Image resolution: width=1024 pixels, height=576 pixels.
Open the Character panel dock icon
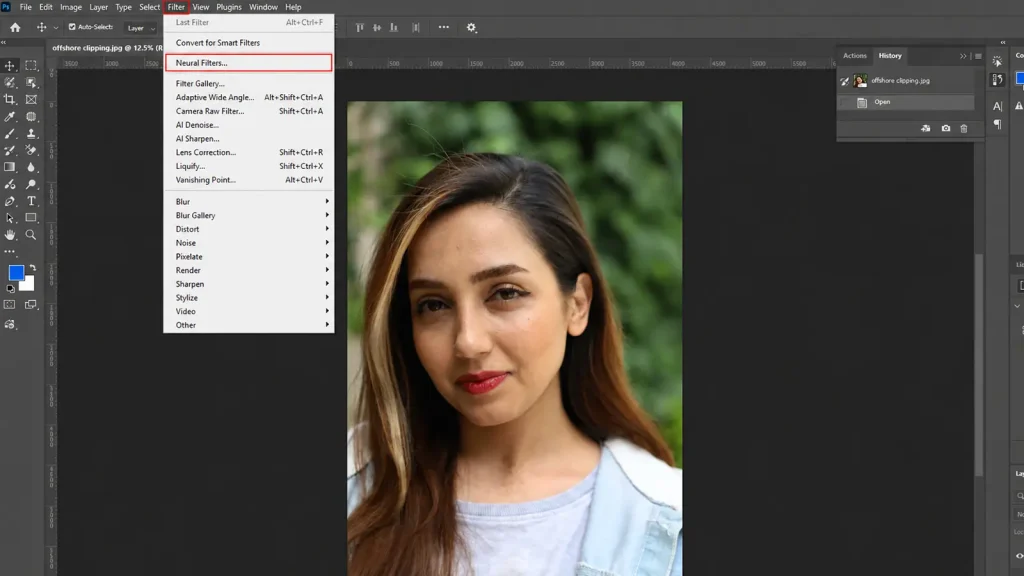click(x=997, y=106)
